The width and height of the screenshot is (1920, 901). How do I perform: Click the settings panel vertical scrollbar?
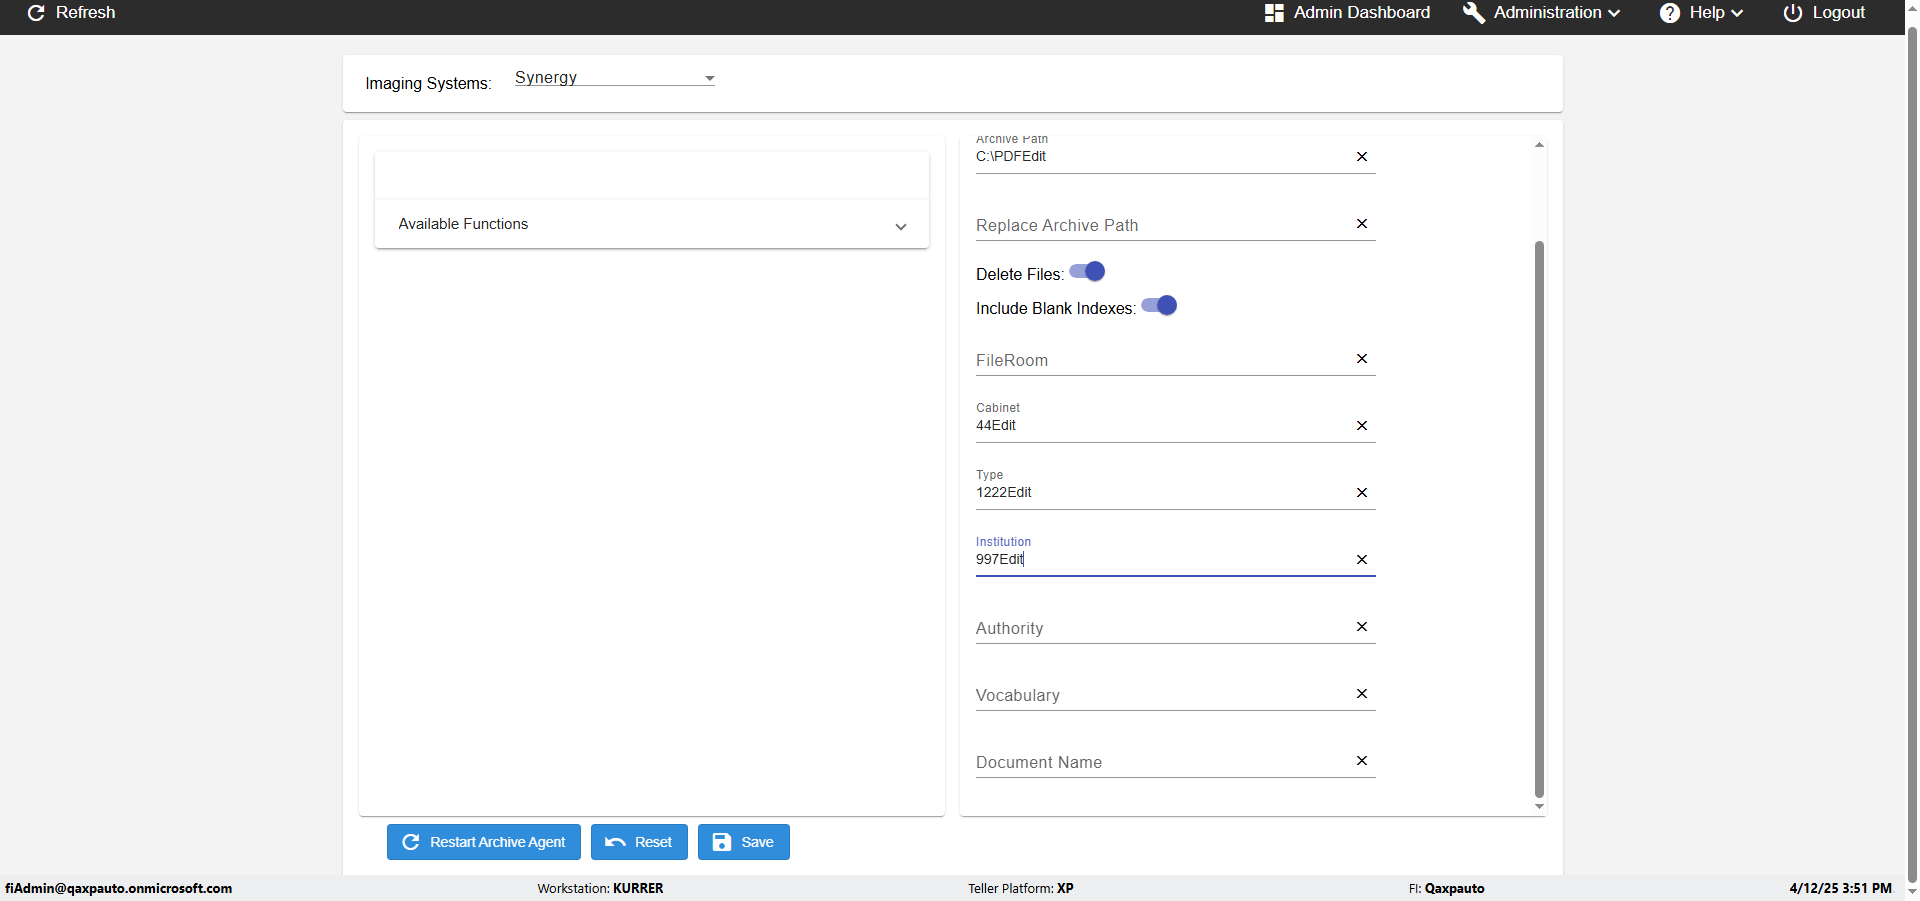coord(1539,520)
